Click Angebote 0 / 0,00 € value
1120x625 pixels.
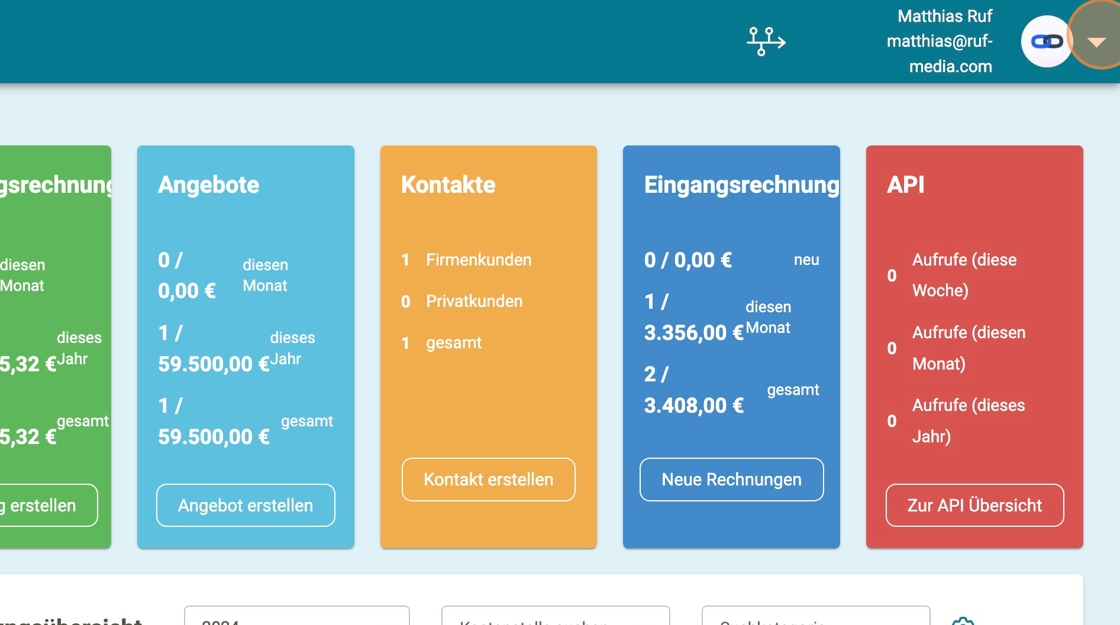[186, 275]
